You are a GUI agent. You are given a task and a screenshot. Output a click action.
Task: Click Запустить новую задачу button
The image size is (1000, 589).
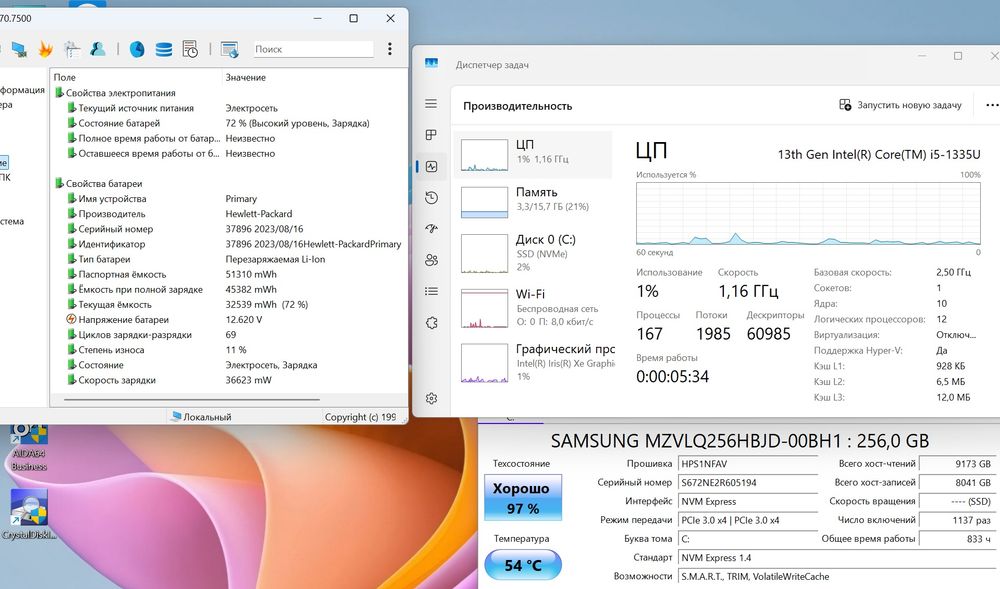coord(900,105)
